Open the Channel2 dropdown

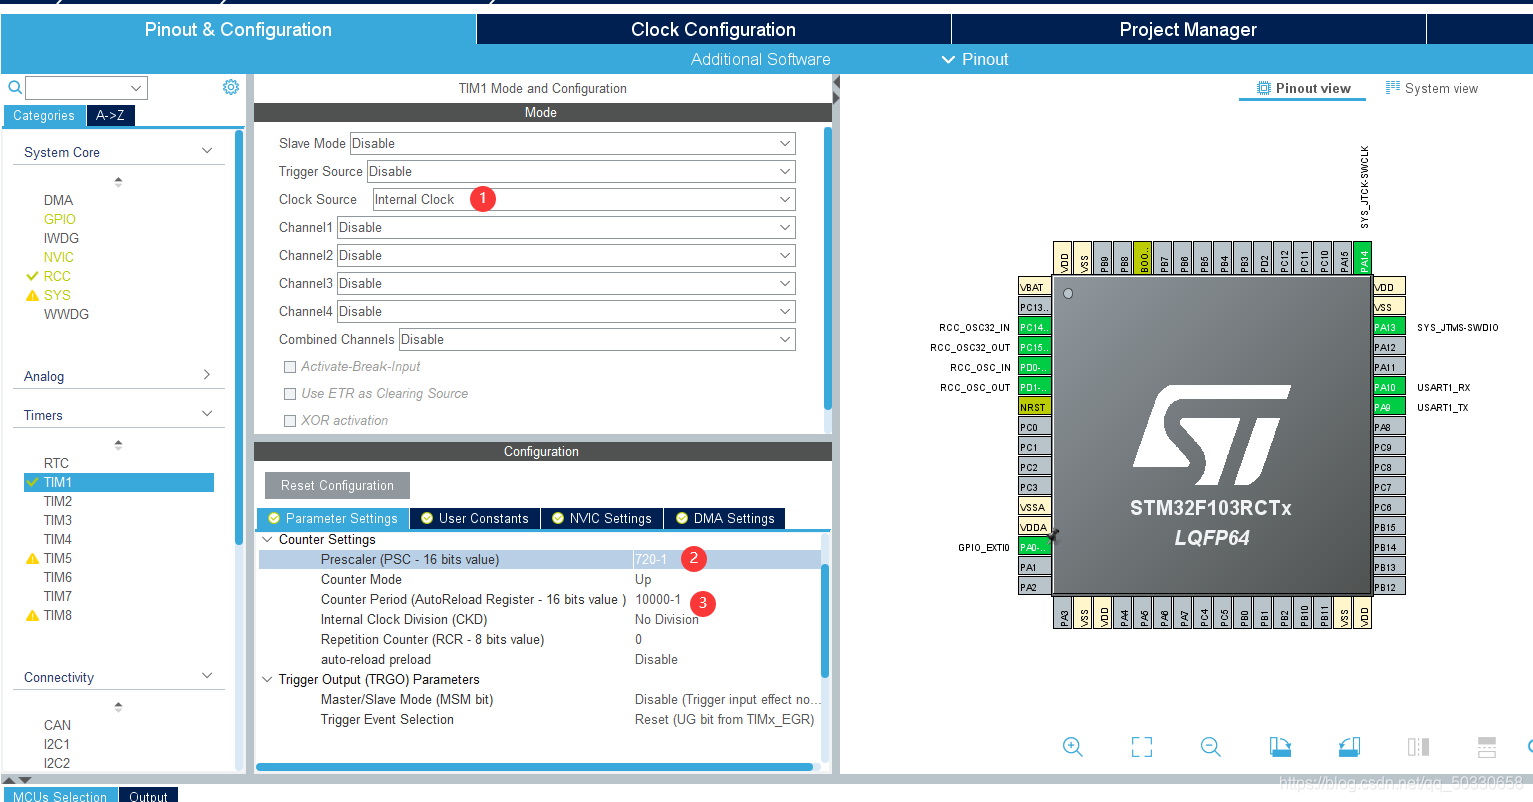click(566, 255)
